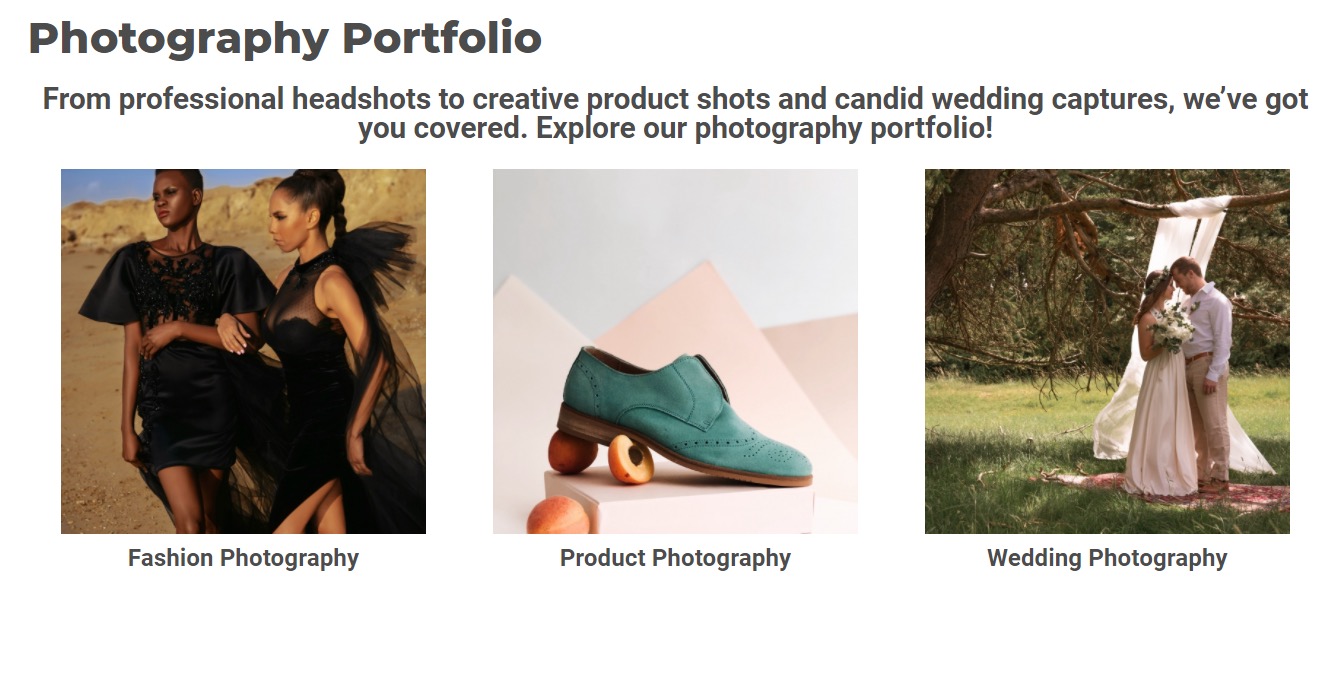Click the word "Portfolio" in the heading

[x=442, y=38]
